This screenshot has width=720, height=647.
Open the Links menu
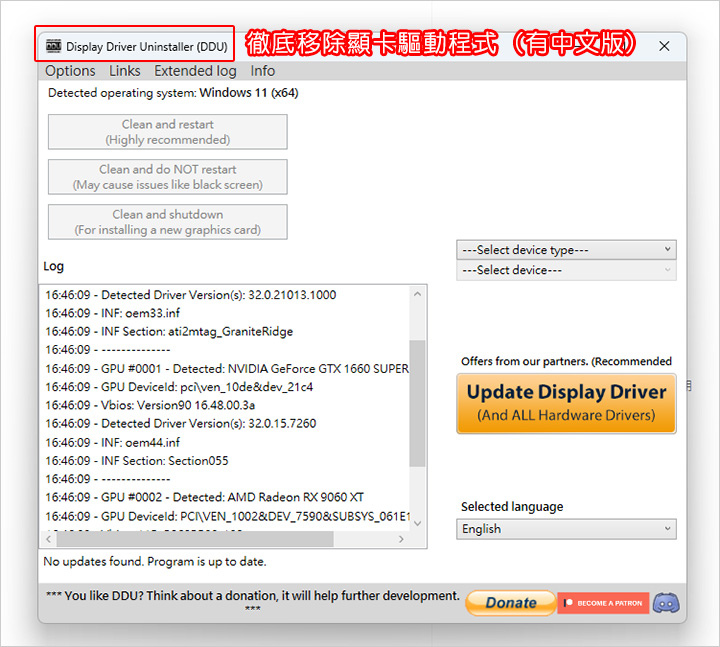[124, 71]
